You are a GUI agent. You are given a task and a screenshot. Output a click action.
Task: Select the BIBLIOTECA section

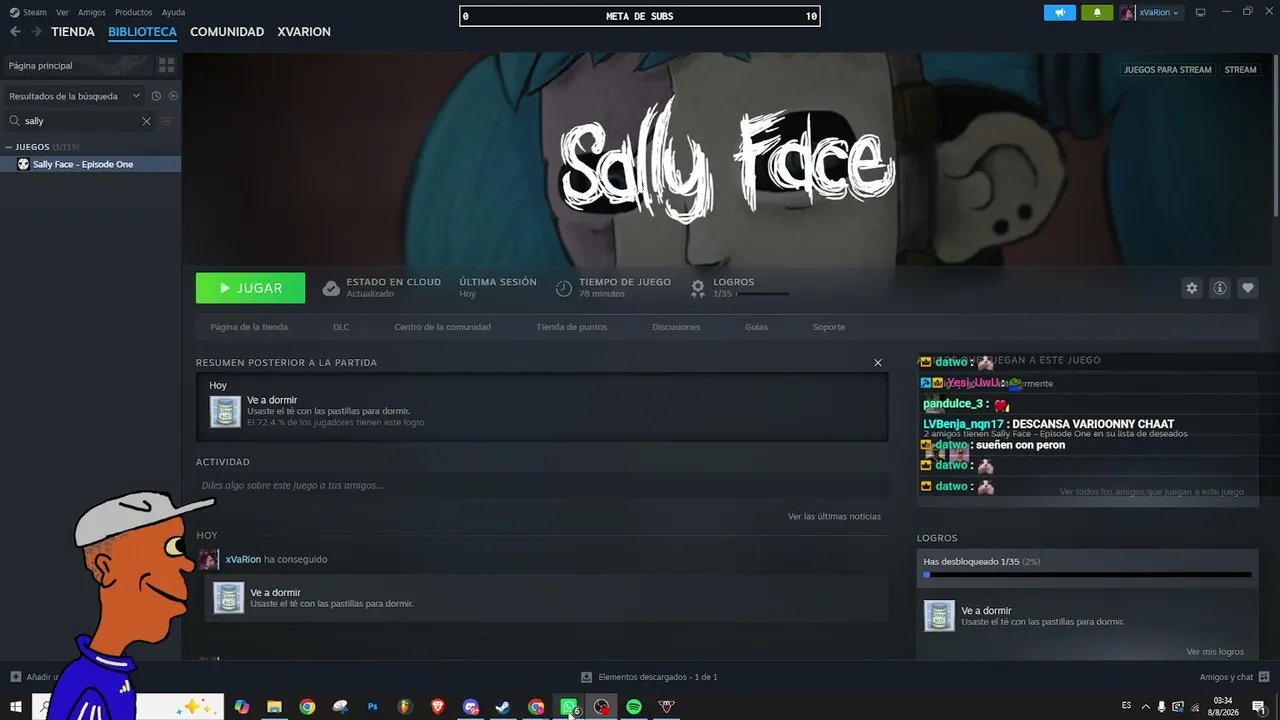(x=142, y=32)
